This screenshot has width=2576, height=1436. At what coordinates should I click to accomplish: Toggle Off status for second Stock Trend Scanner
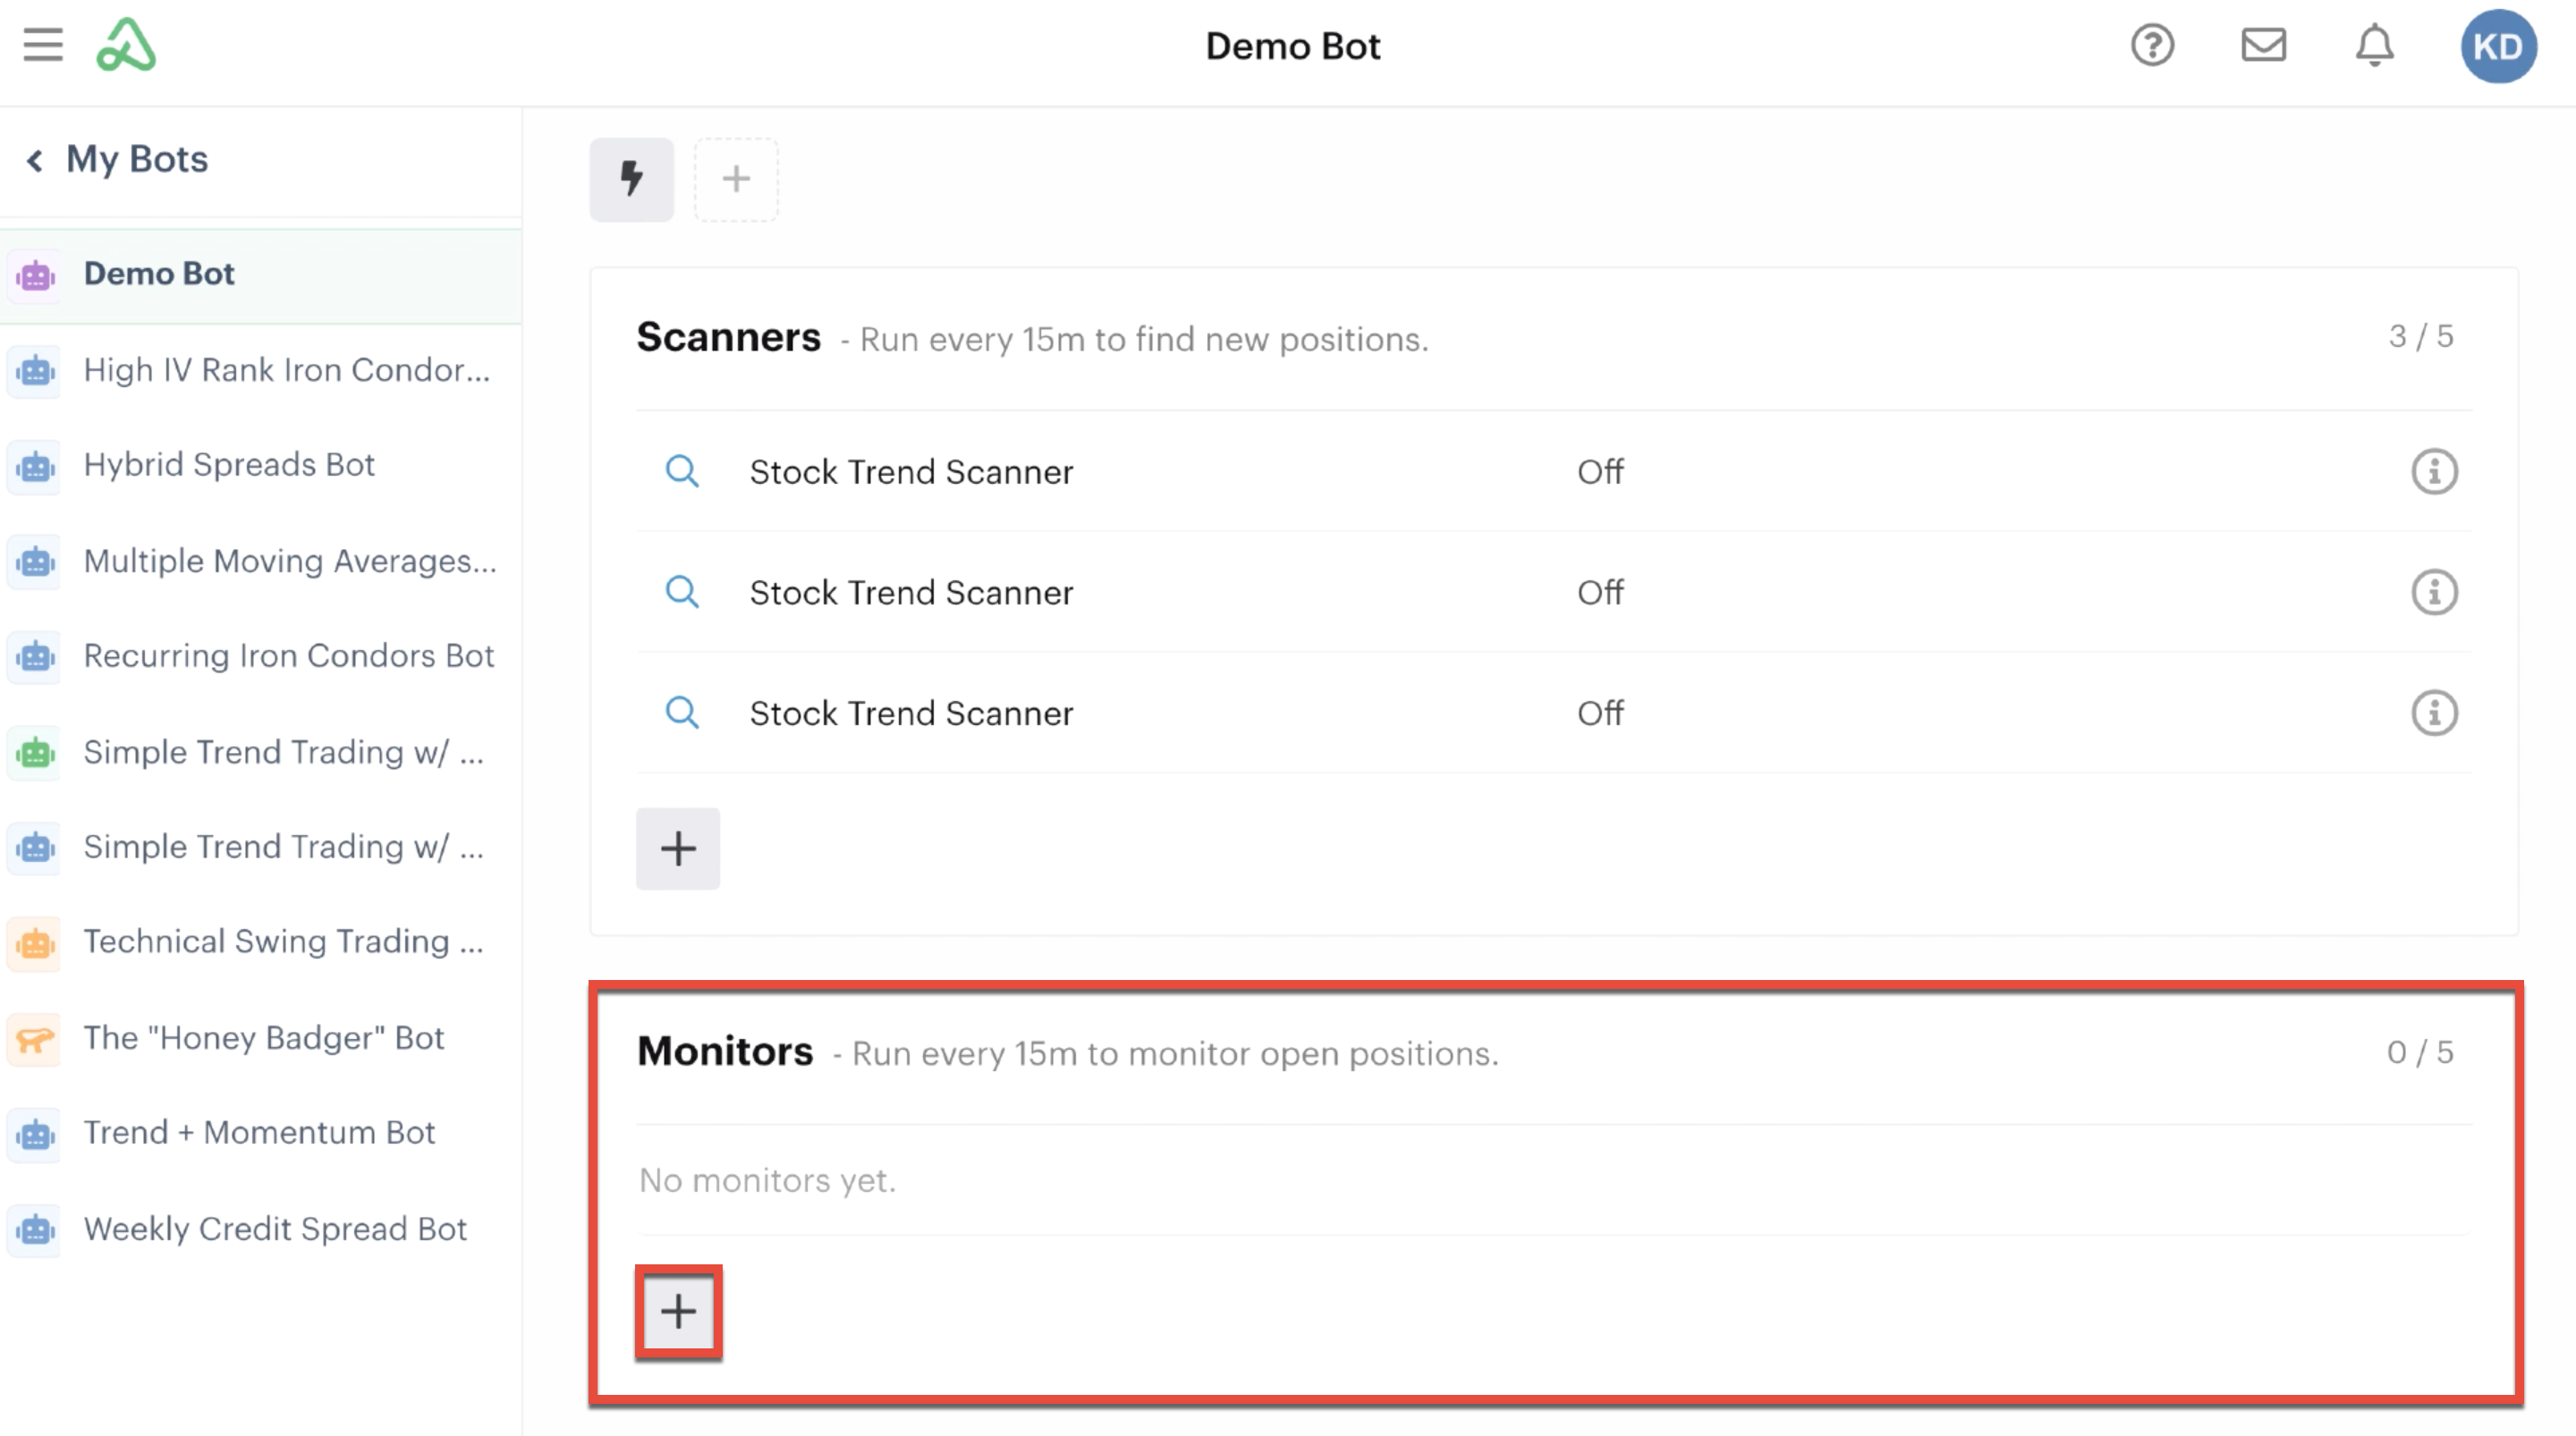(1600, 591)
